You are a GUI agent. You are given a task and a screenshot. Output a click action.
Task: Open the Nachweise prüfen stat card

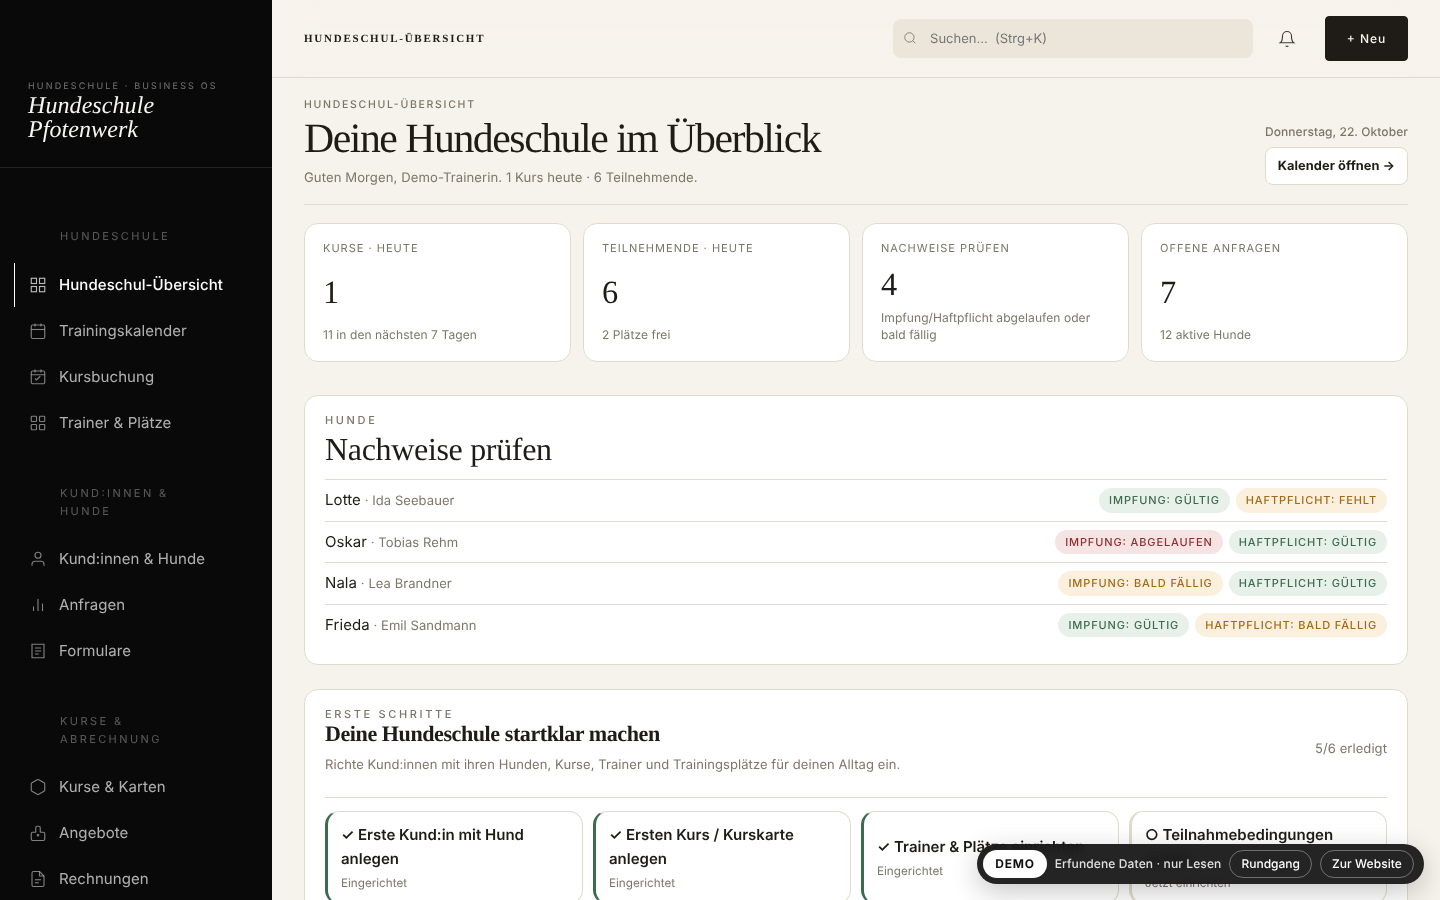[x=995, y=292]
